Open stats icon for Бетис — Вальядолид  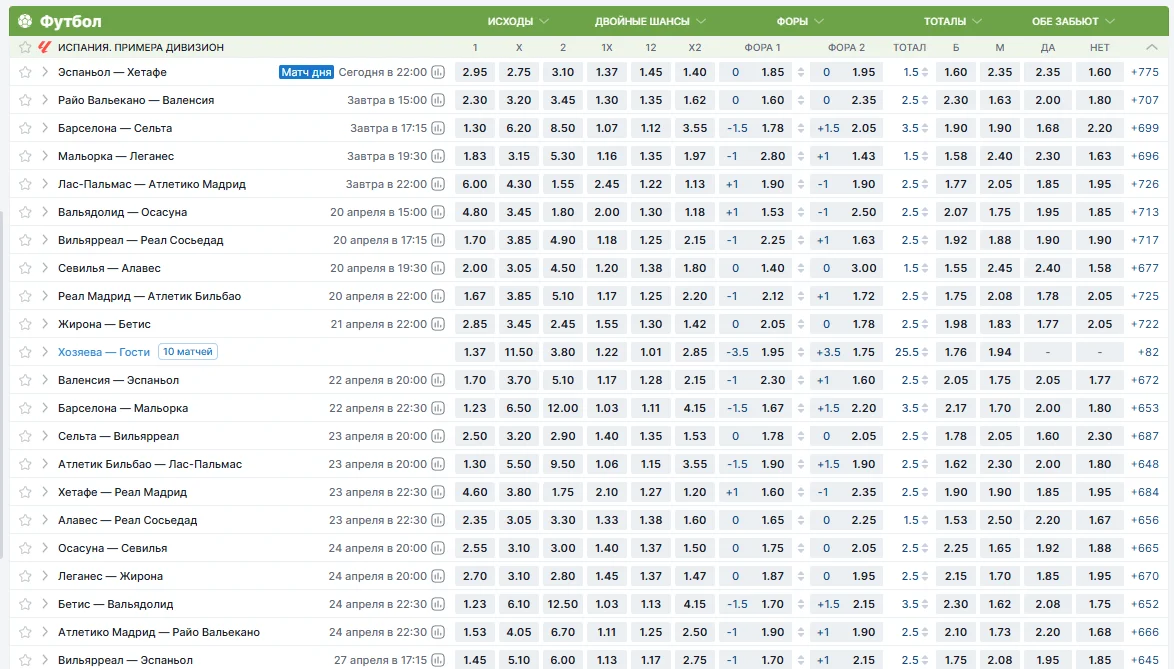tap(437, 604)
